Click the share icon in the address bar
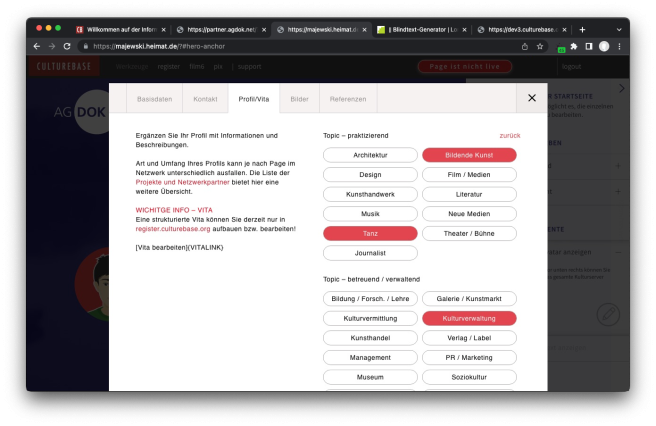This screenshot has width=656, height=426. (x=525, y=46)
